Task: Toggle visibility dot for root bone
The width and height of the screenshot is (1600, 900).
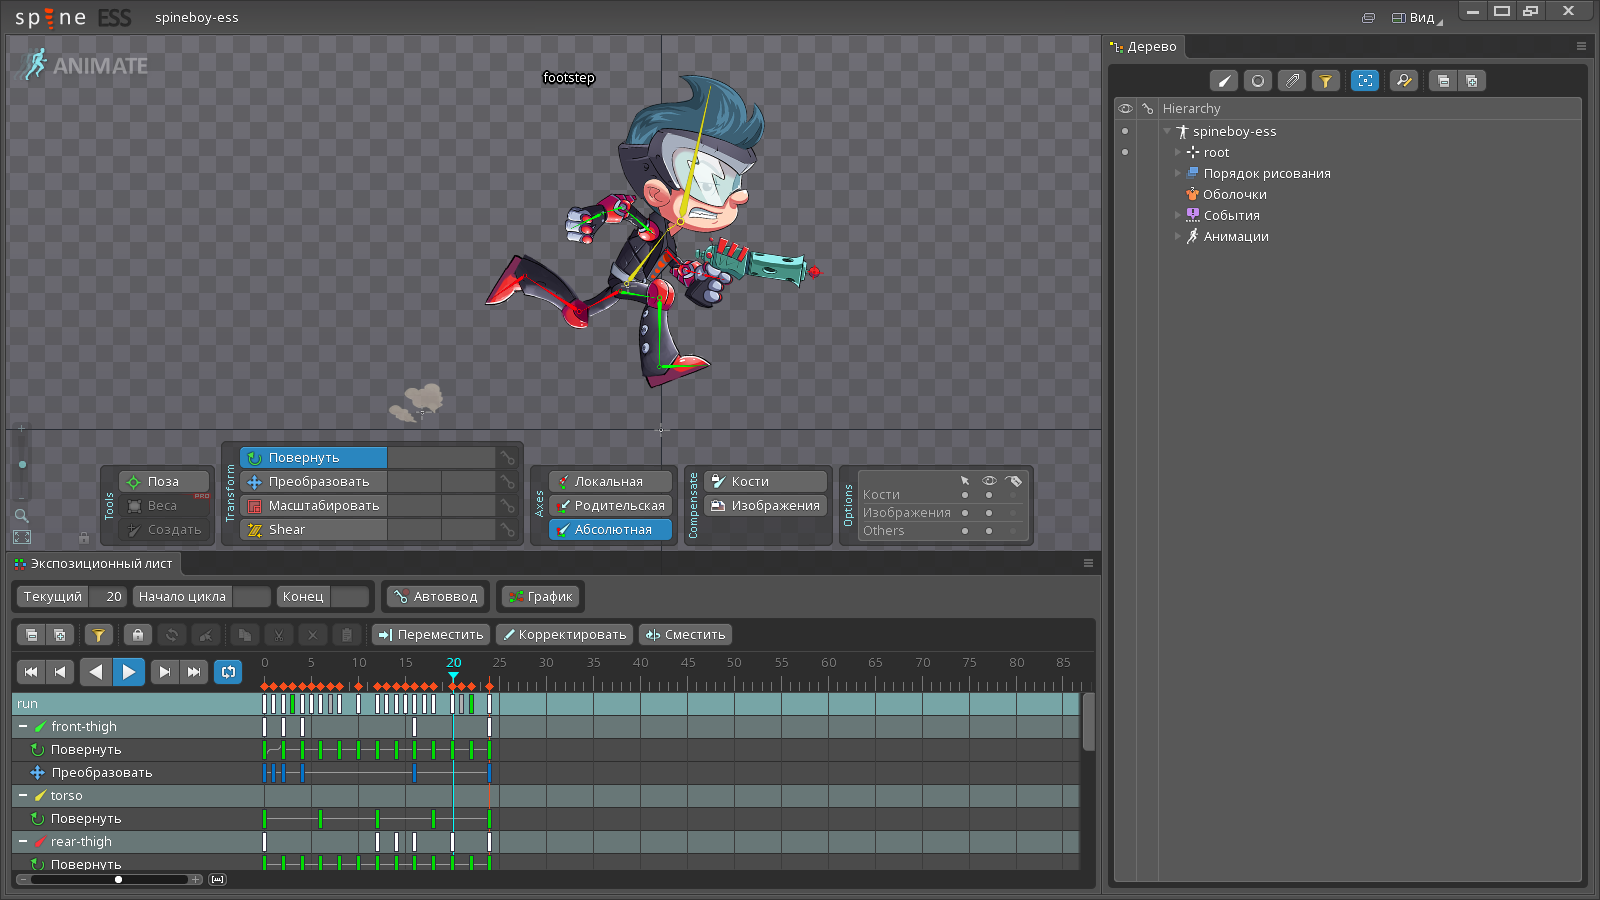Action: tap(1125, 152)
